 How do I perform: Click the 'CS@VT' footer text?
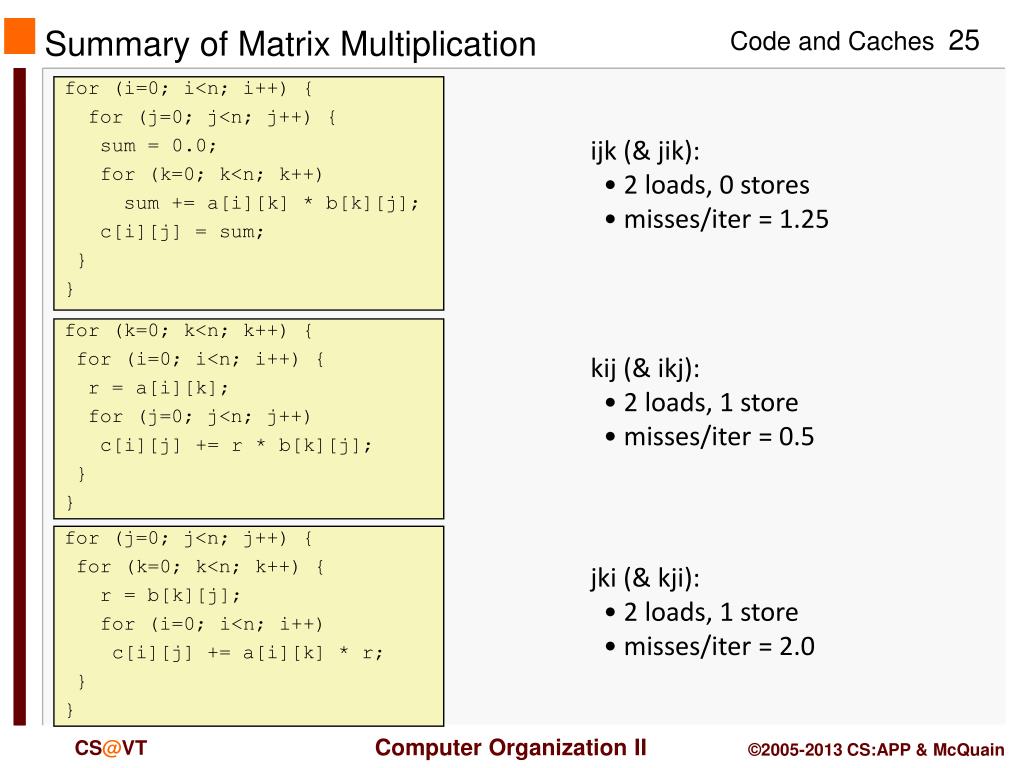click(111, 748)
